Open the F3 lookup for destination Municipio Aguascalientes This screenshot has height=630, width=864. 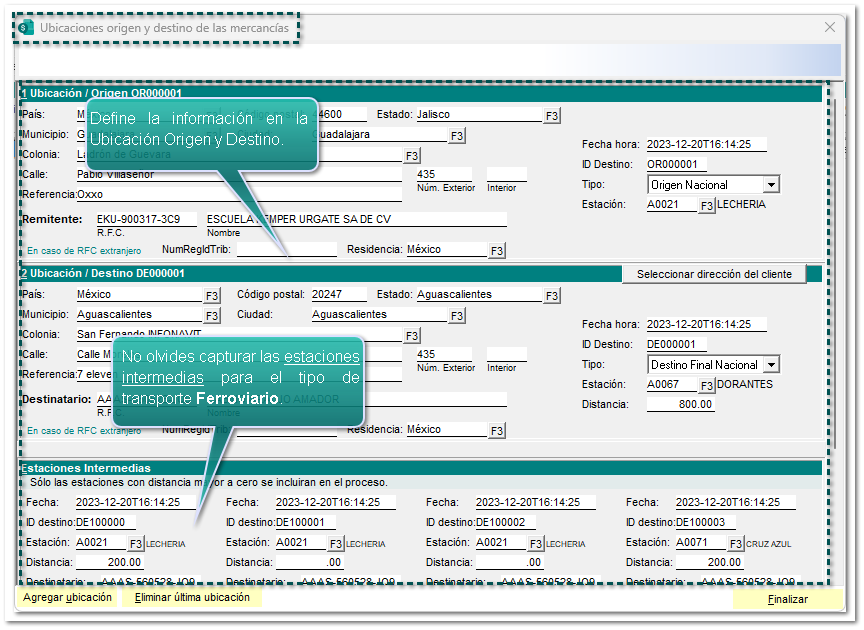212,316
